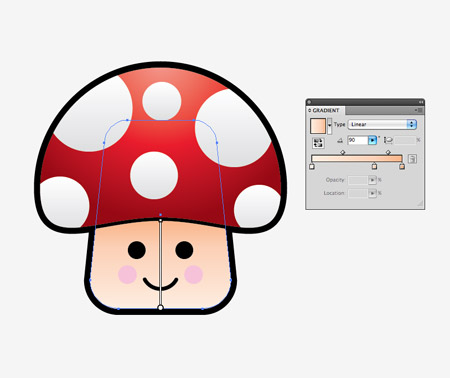Open the angle value dropdown arrow

pos(372,140)
